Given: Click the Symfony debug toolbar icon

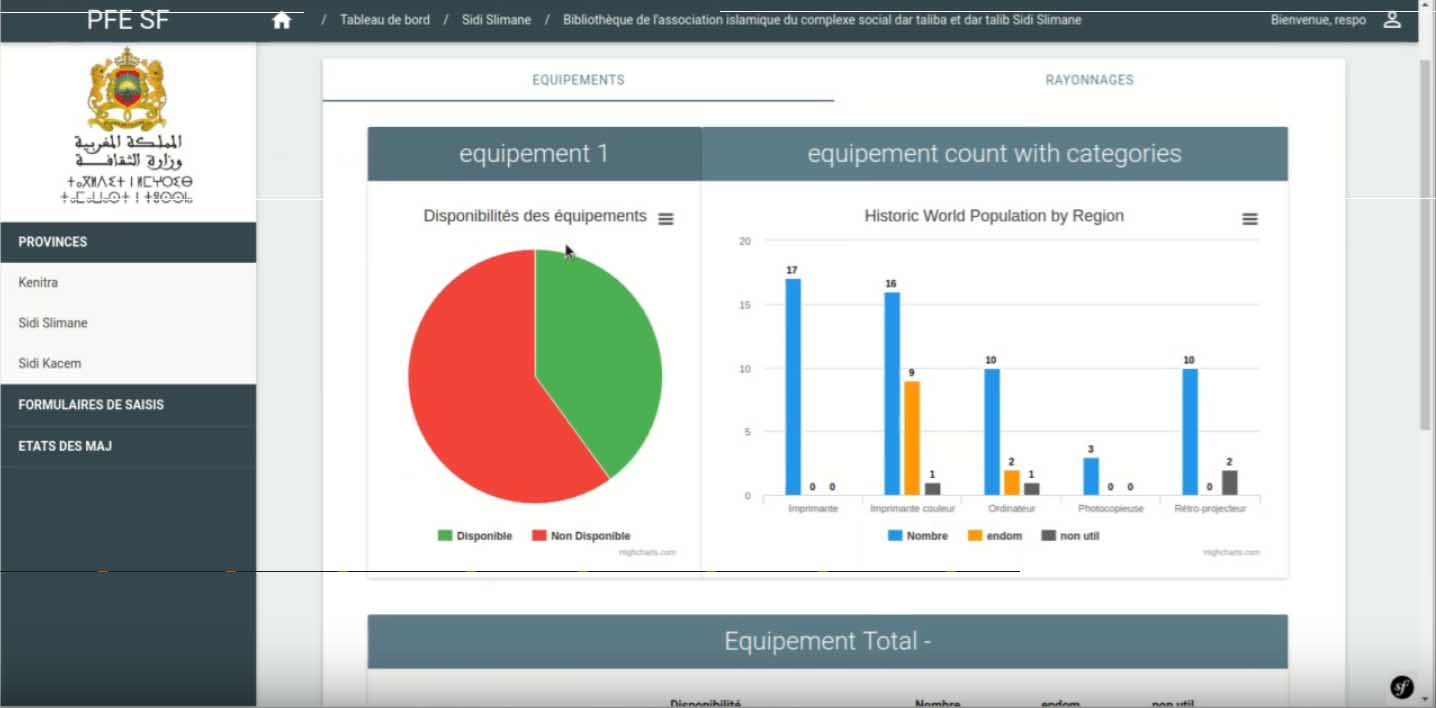Looking at the screenshot, I should pyautogui.click(x=1402, y=687).
